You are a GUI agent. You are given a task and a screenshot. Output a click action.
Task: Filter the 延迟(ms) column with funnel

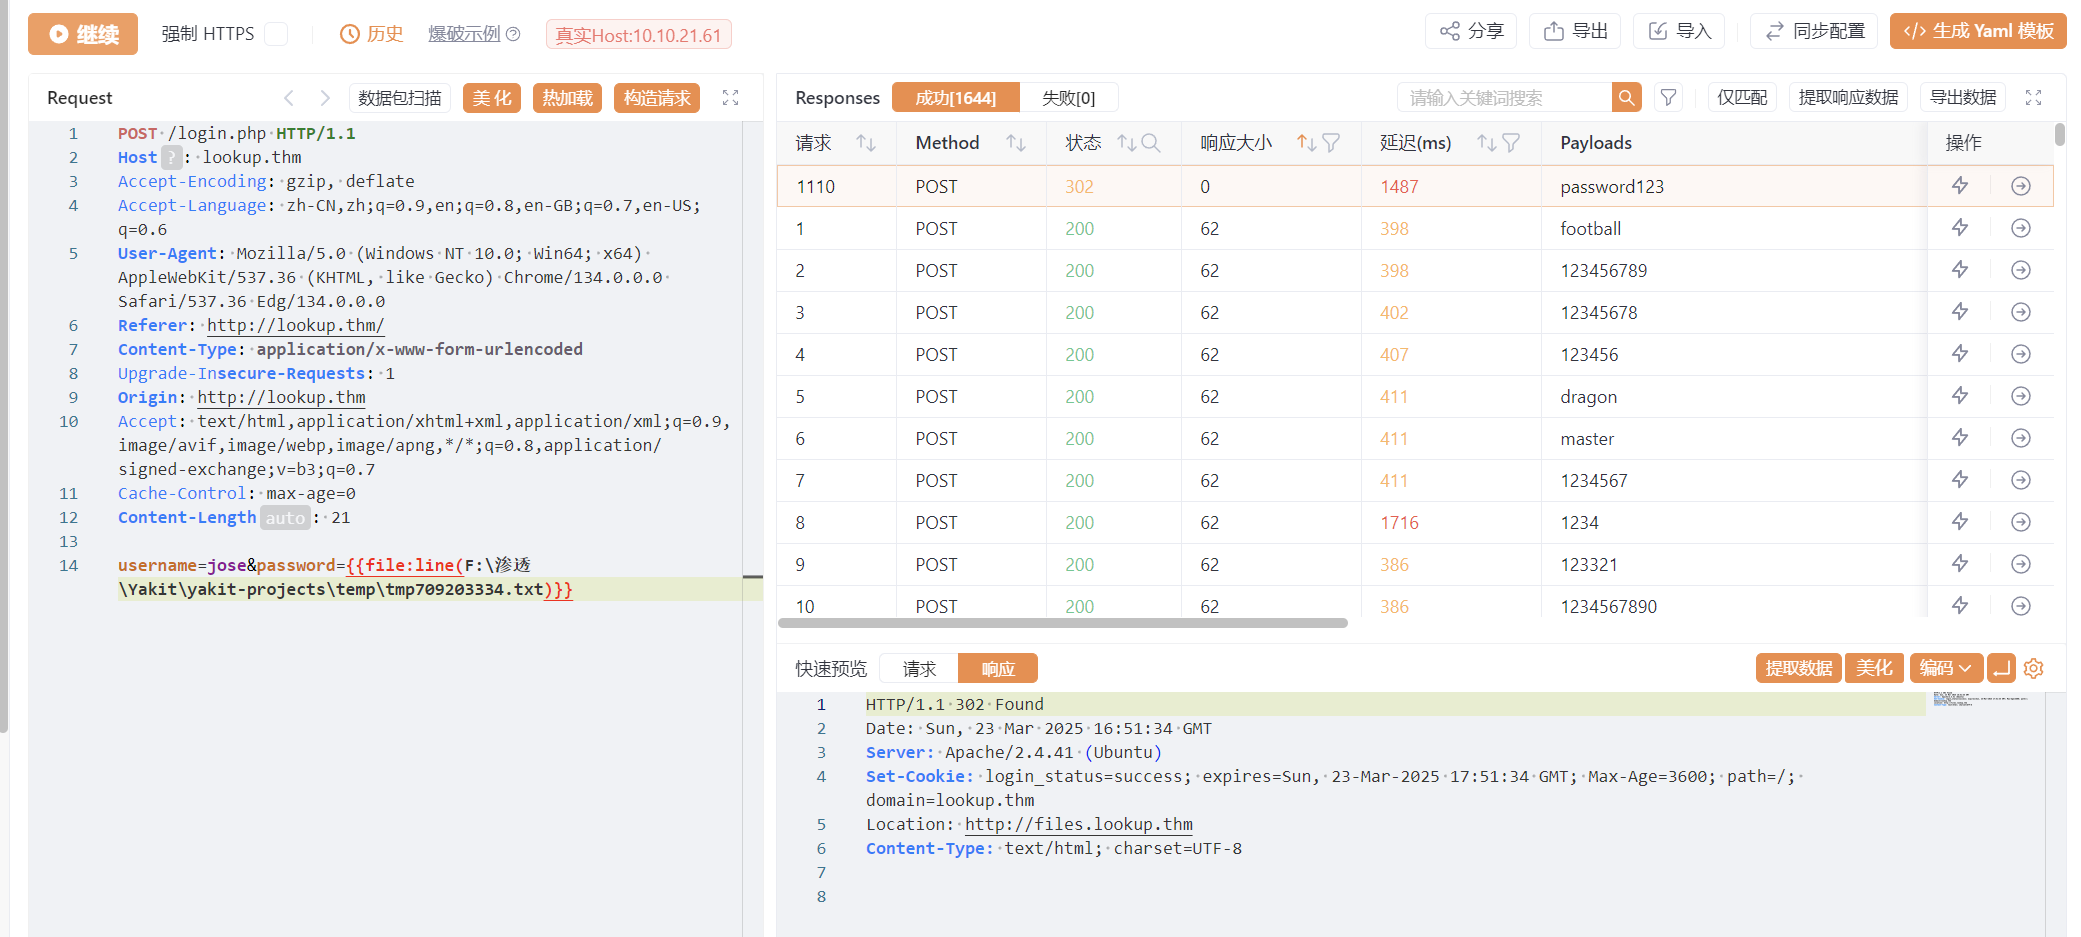pyautogui.click(x=1511, y=143)
